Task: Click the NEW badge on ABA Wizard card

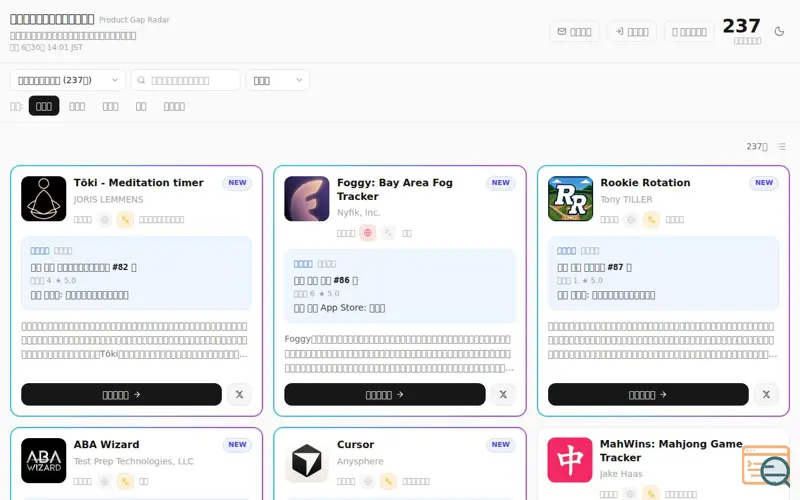Action: (x=237, y=444)
